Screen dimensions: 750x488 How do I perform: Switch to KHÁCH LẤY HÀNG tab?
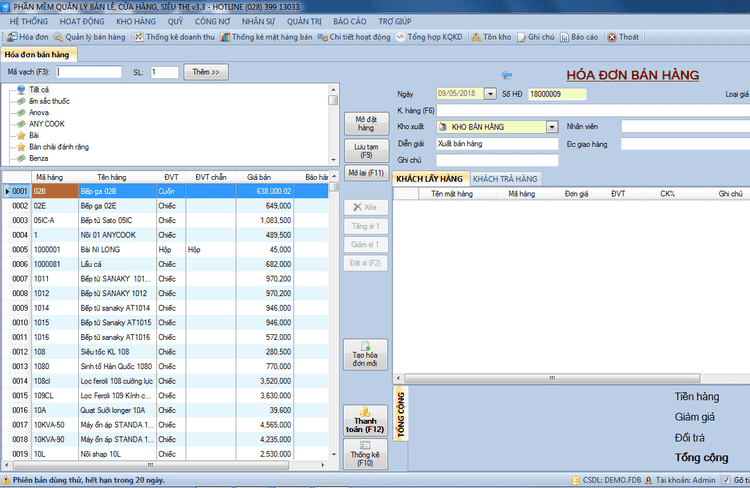pos(430,179)
